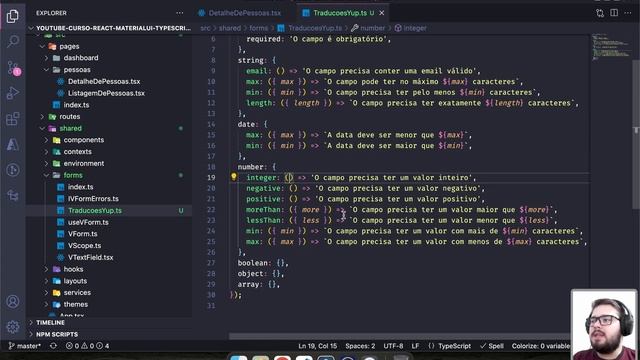640x360 pixels.
Task: Close the TraducoesYup.ts tab
Action: (x=382, y=13)
